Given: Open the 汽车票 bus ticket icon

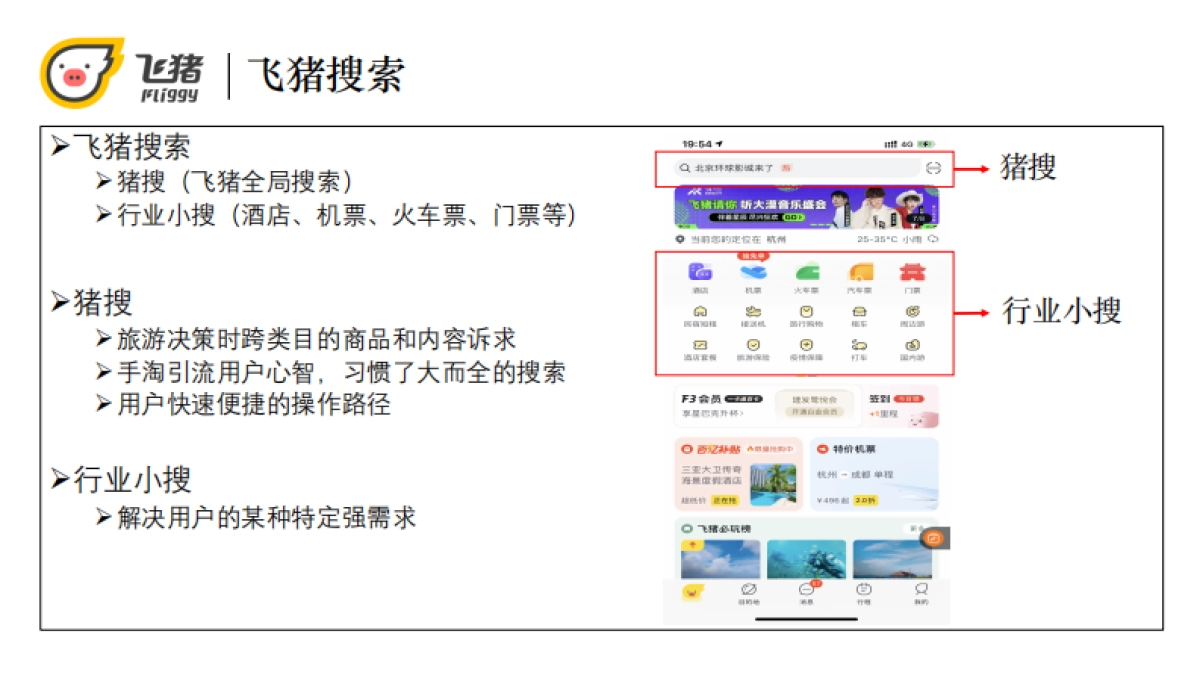Looking at the screenshot, I should [x=860, y=272].
